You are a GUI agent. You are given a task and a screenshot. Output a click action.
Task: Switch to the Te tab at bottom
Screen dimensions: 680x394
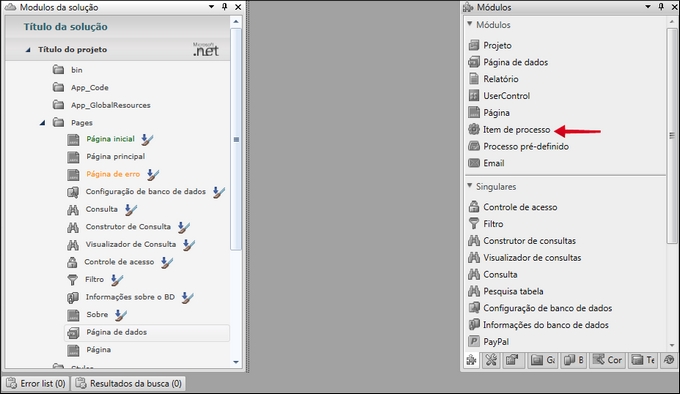643,360
